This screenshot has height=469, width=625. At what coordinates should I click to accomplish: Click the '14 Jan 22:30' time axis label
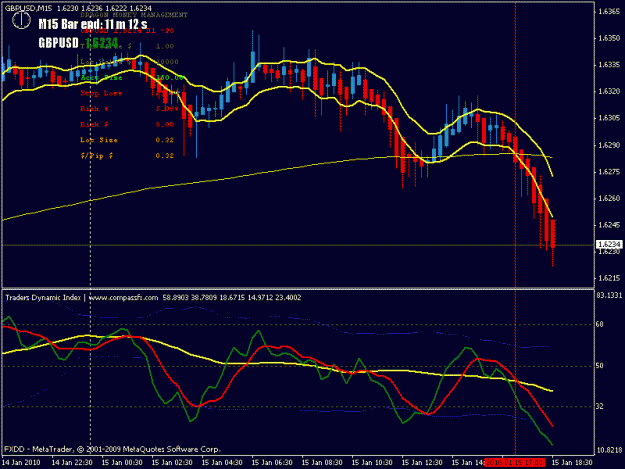72,463
